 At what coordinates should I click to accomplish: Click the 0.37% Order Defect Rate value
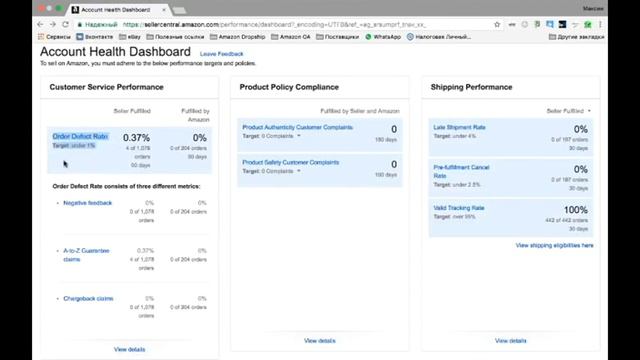coord(136,138)
